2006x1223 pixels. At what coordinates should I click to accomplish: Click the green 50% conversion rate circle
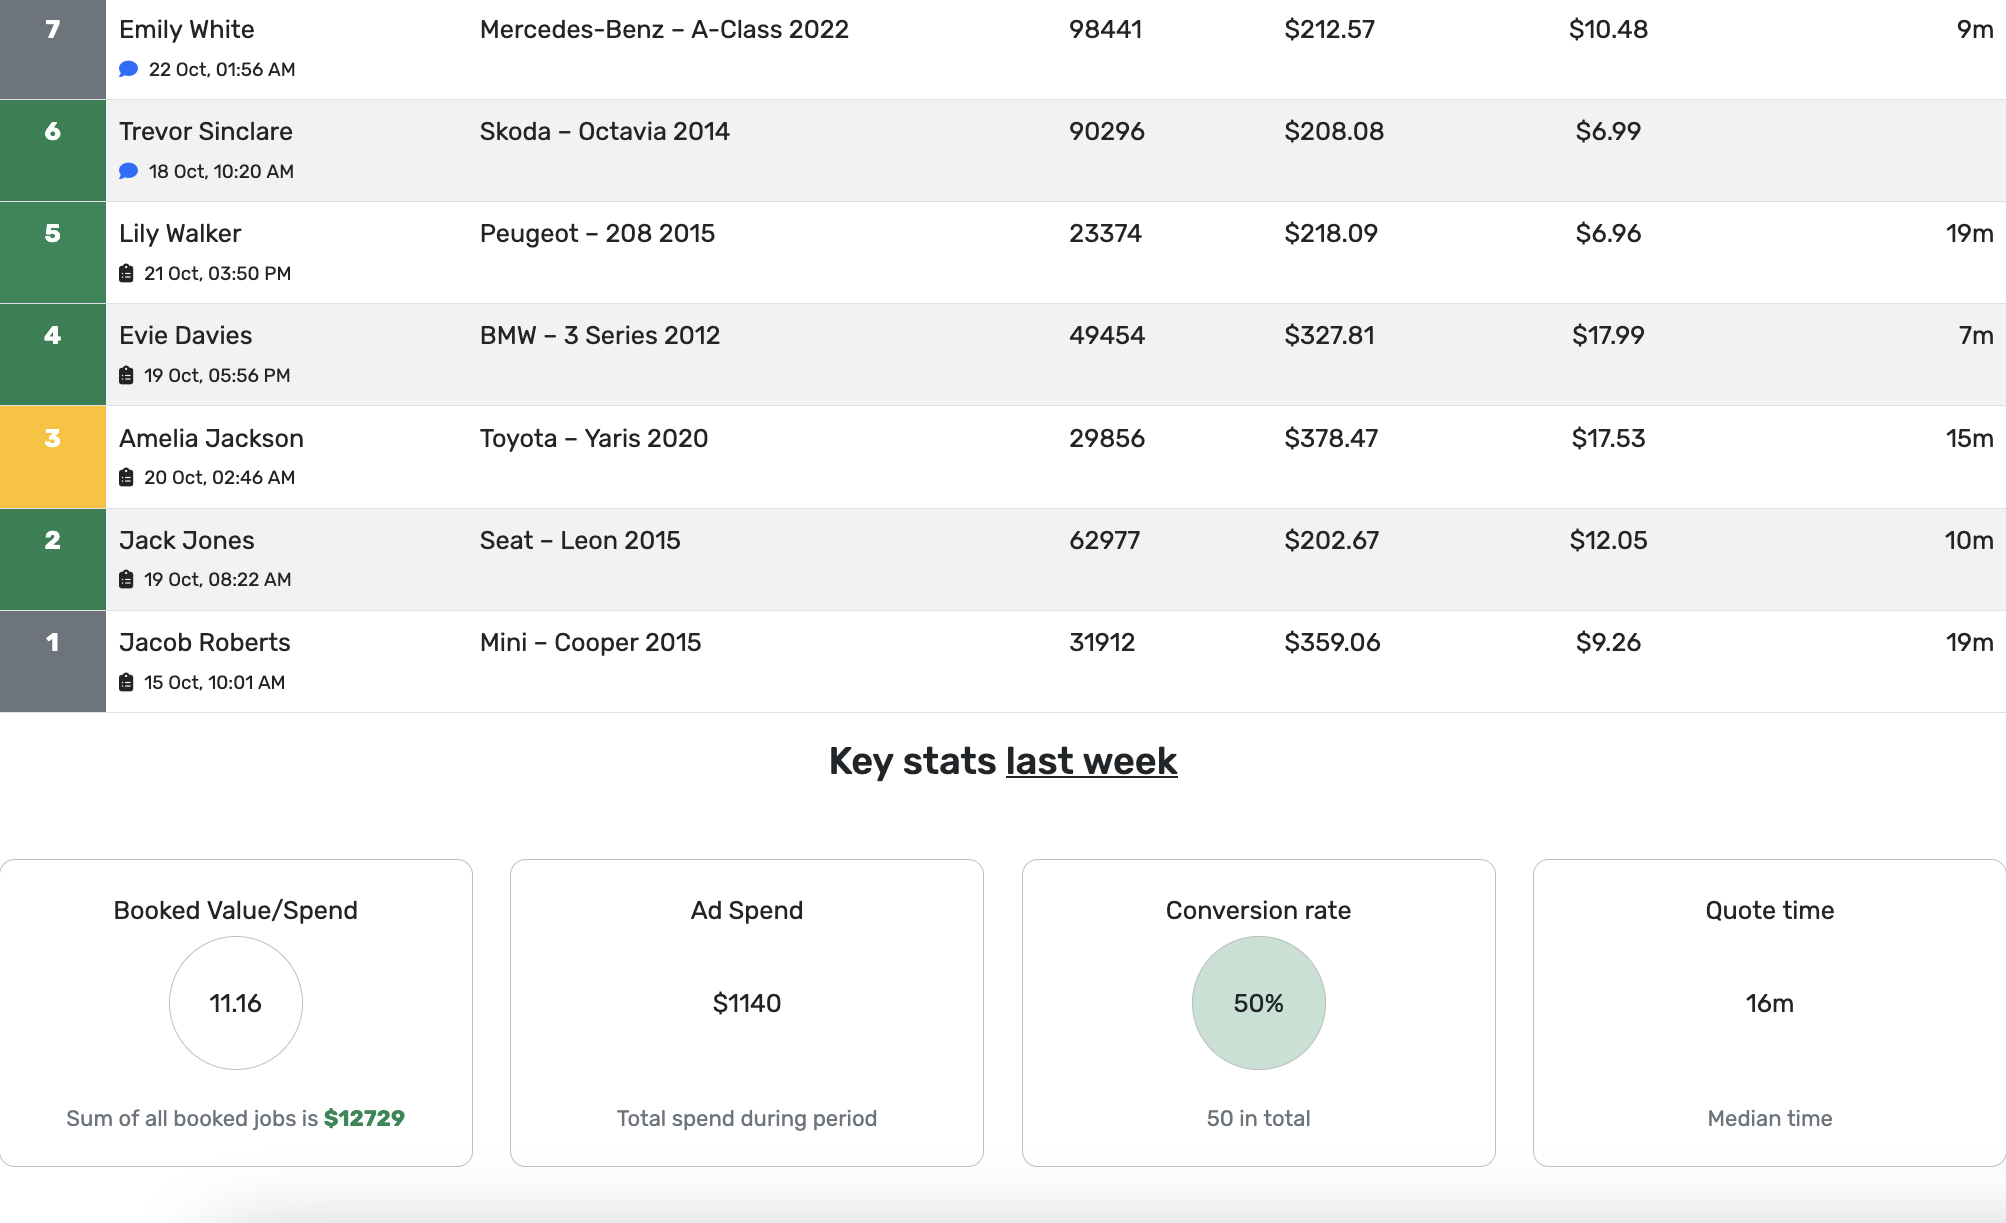pos(1257,1003)
